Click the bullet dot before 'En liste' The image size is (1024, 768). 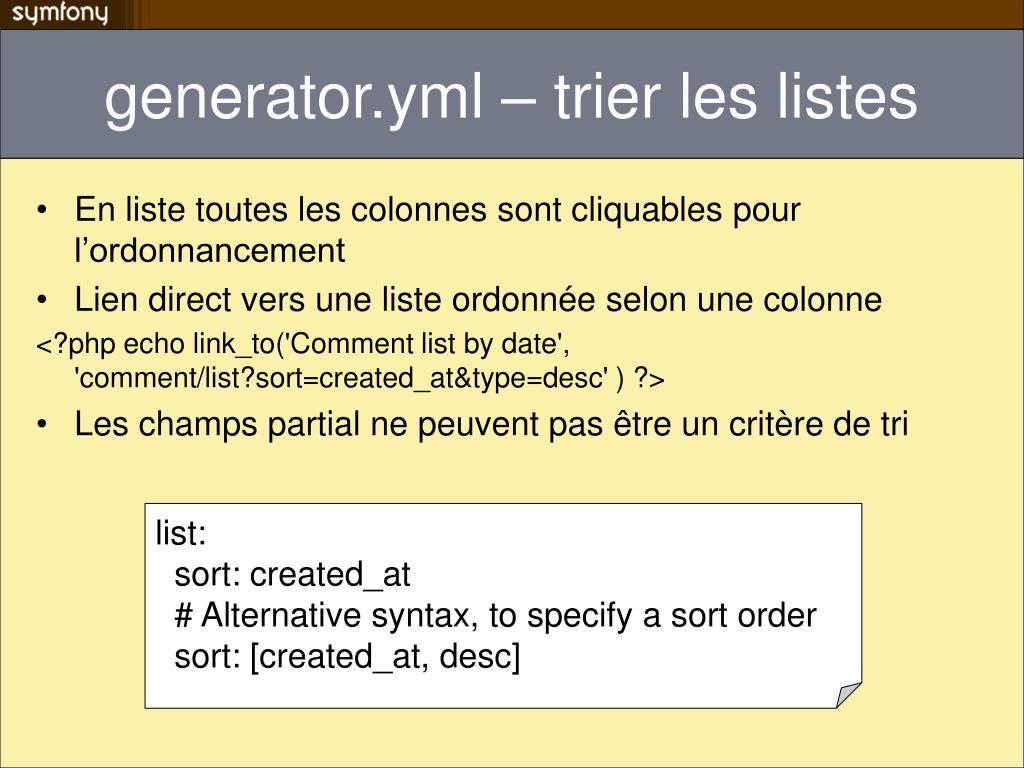(x=42, y=210)
